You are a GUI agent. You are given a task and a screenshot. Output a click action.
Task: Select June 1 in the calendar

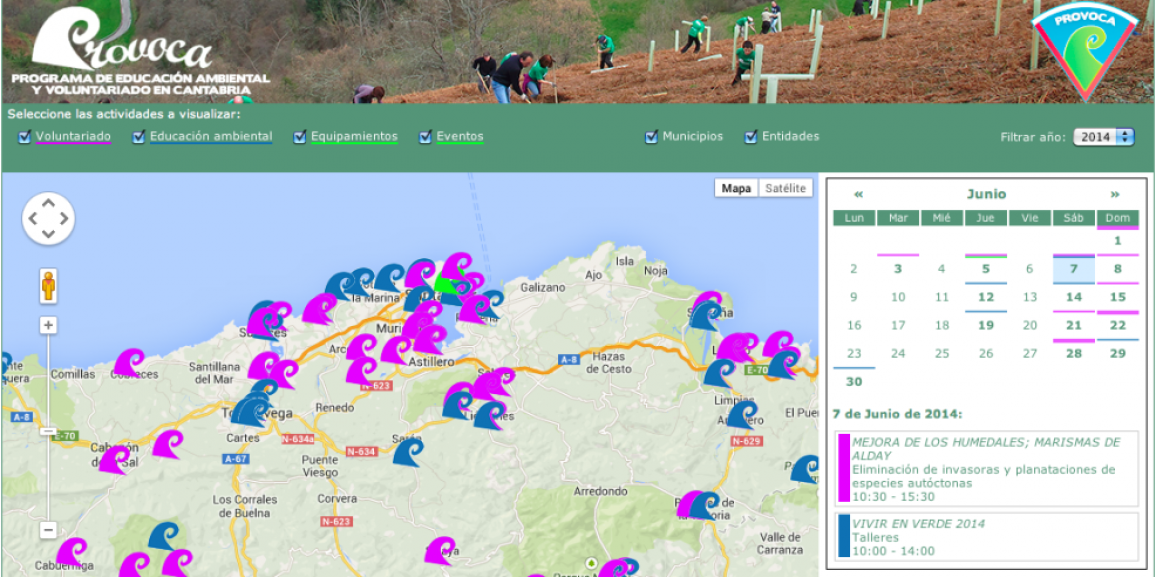(x=1118, y=241)
